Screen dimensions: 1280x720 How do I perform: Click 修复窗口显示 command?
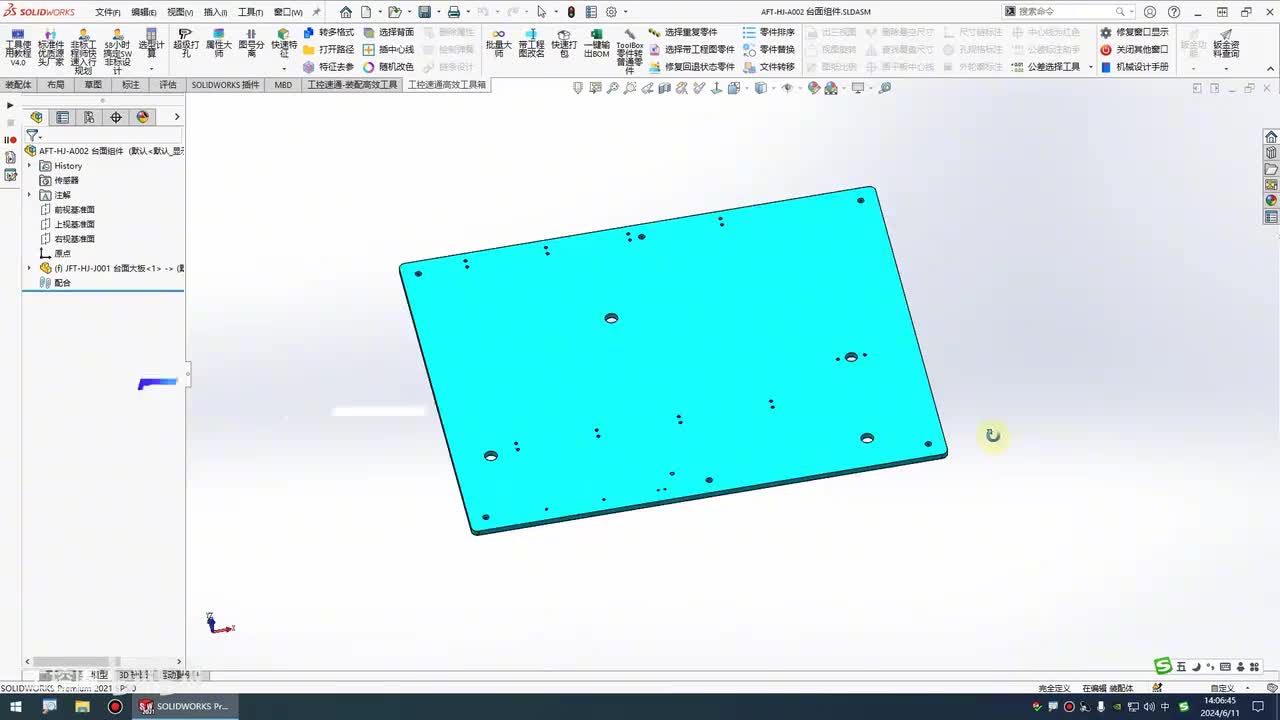pos(1134,32)
